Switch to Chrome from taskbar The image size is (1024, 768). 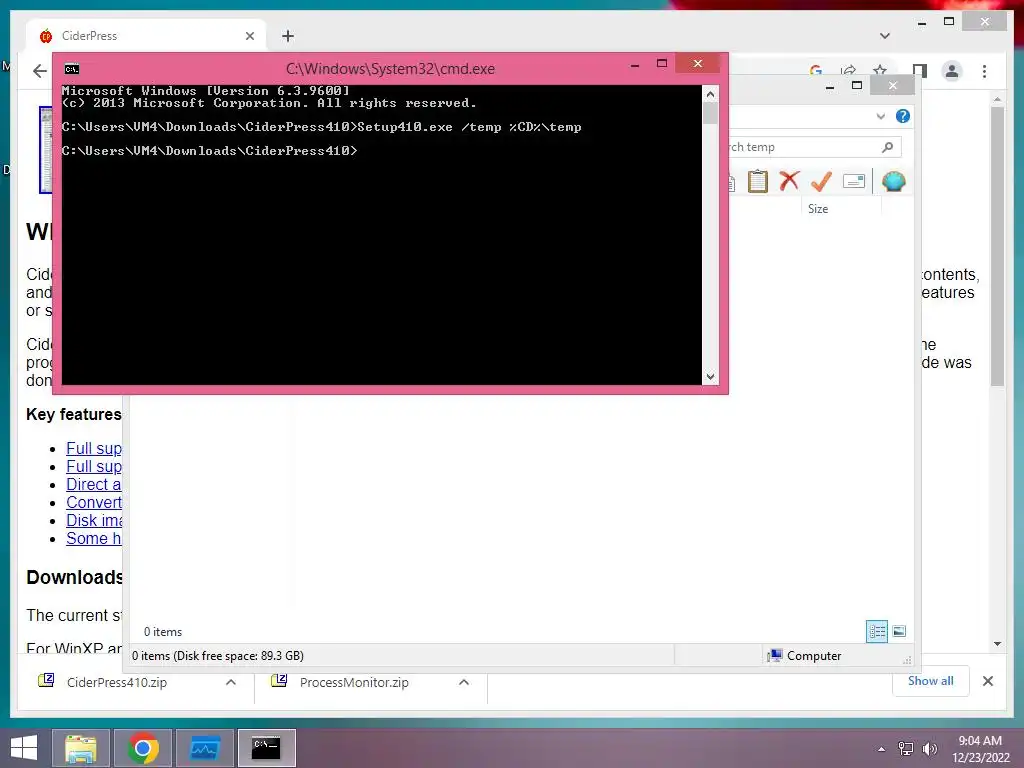(x=143, y=748)
